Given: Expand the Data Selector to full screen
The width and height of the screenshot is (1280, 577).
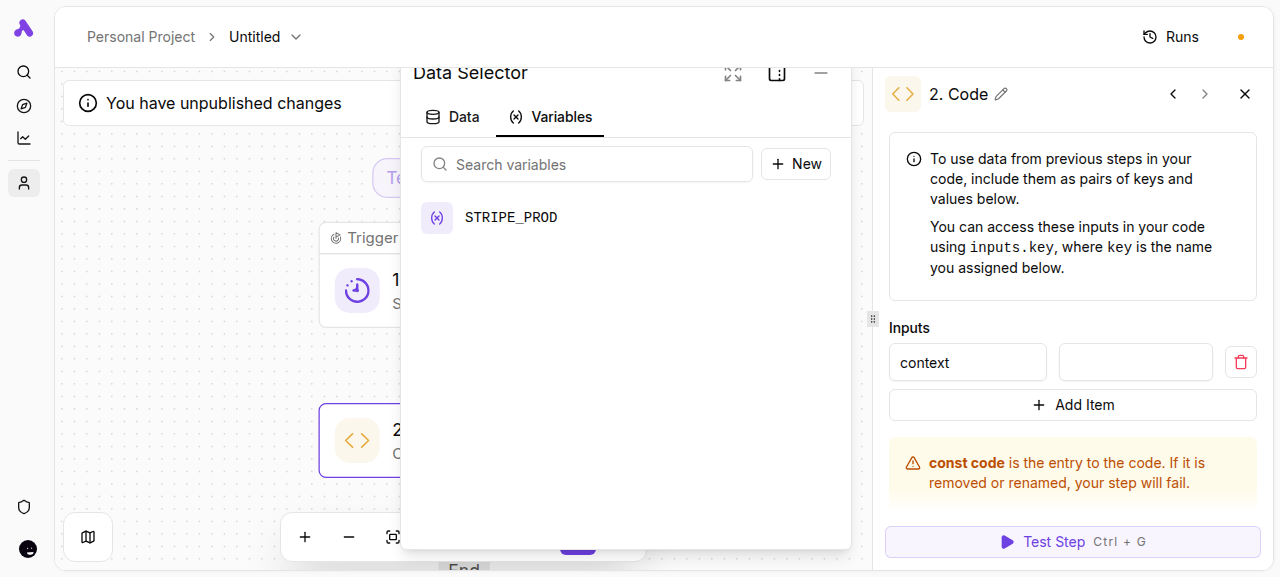Looking at the screenshot, I should coord(733,73).
